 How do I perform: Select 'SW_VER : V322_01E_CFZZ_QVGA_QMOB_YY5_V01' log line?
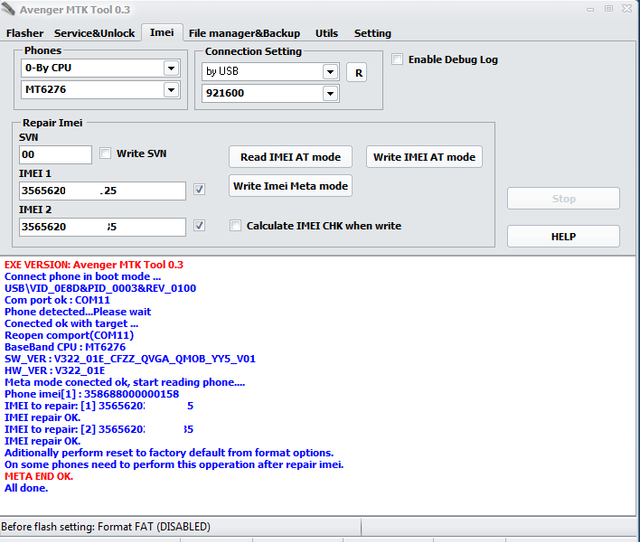pyautogui.click(x=130, y=359)
